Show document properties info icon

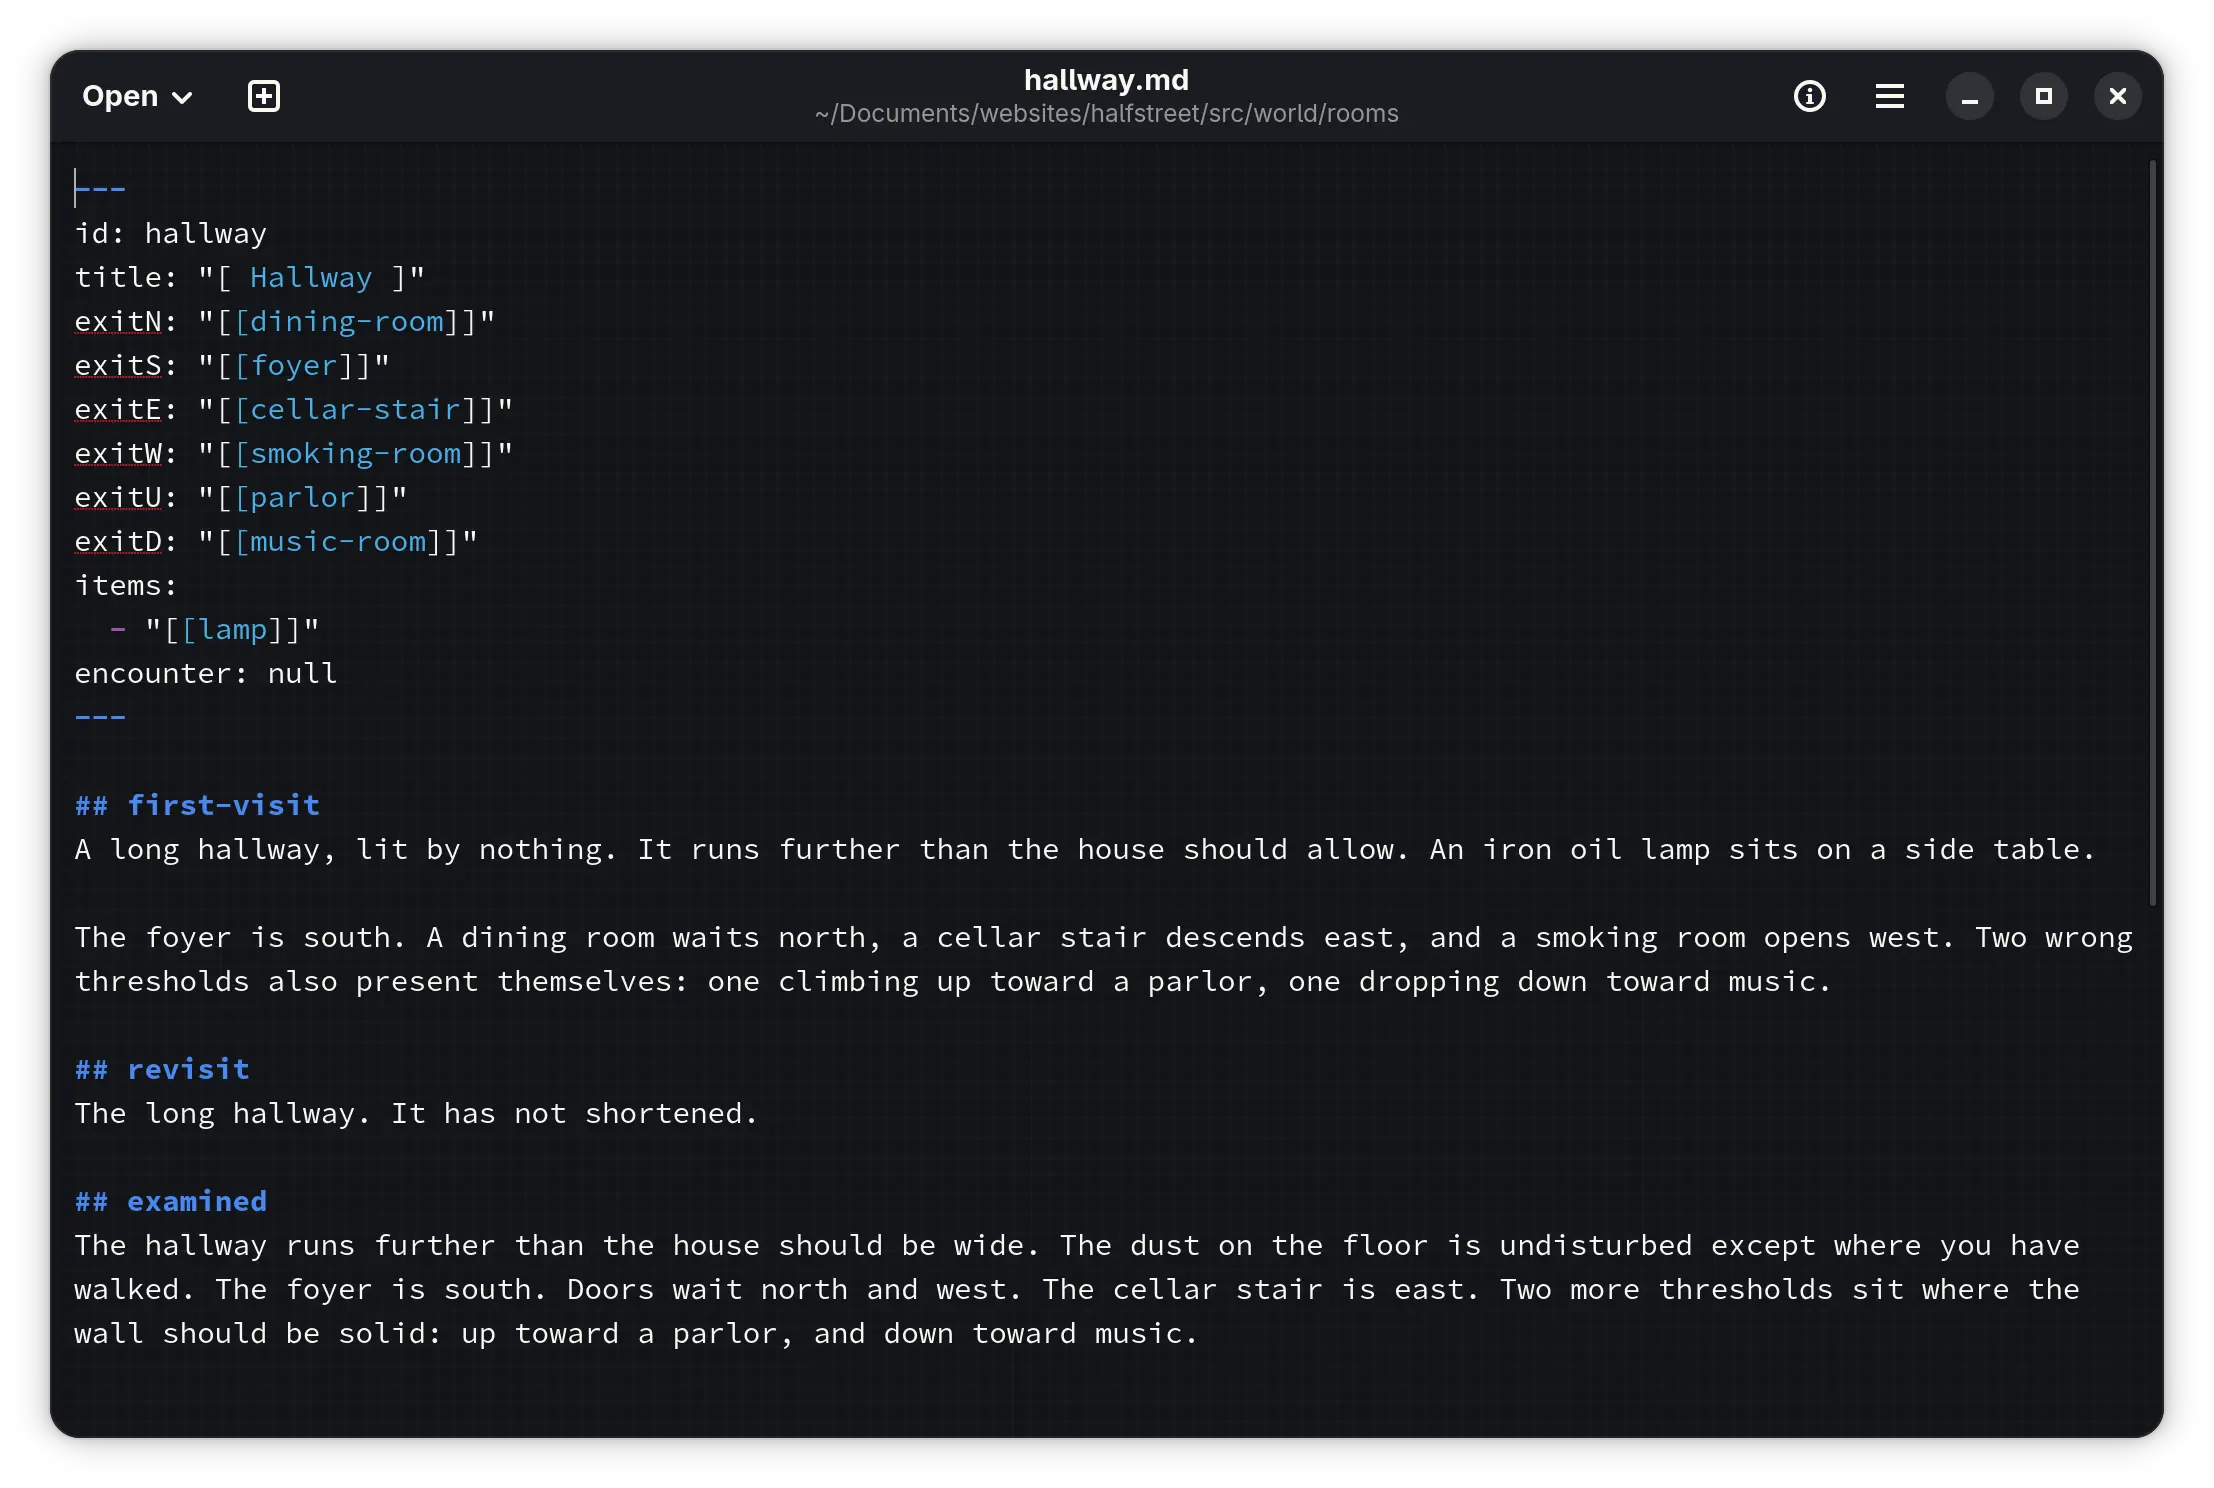(x=1810, y=96)
